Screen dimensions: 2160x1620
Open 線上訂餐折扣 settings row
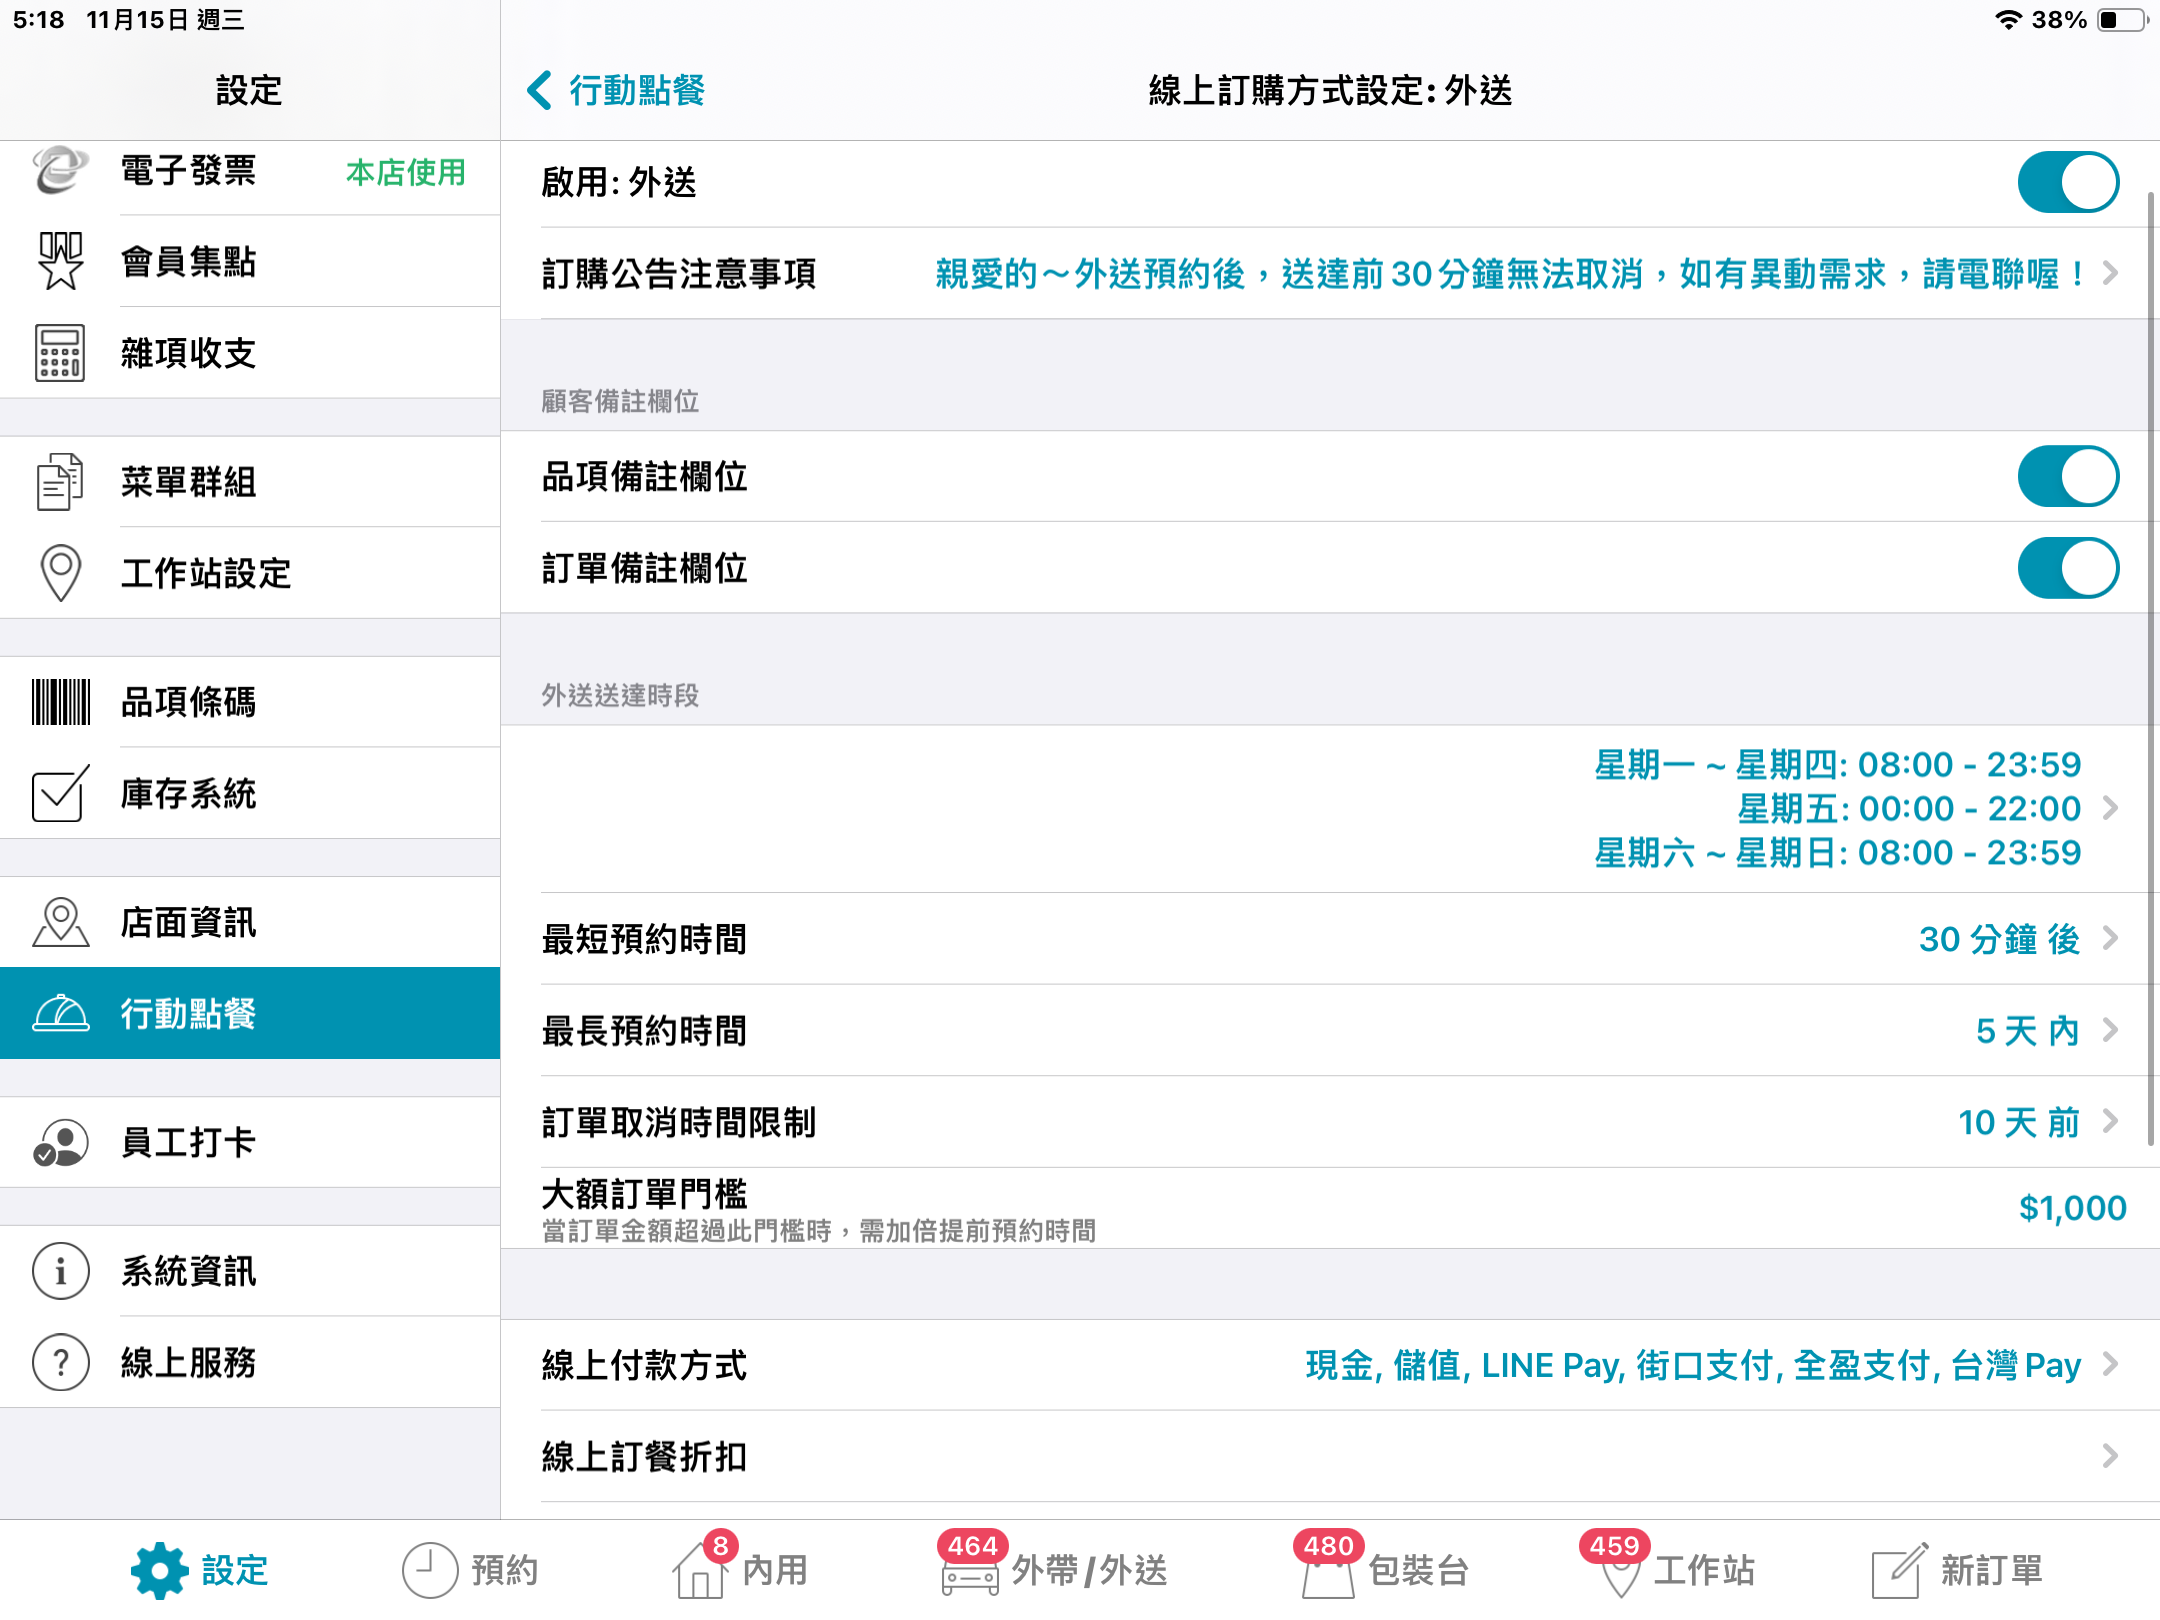(x=1330, y=1457)
